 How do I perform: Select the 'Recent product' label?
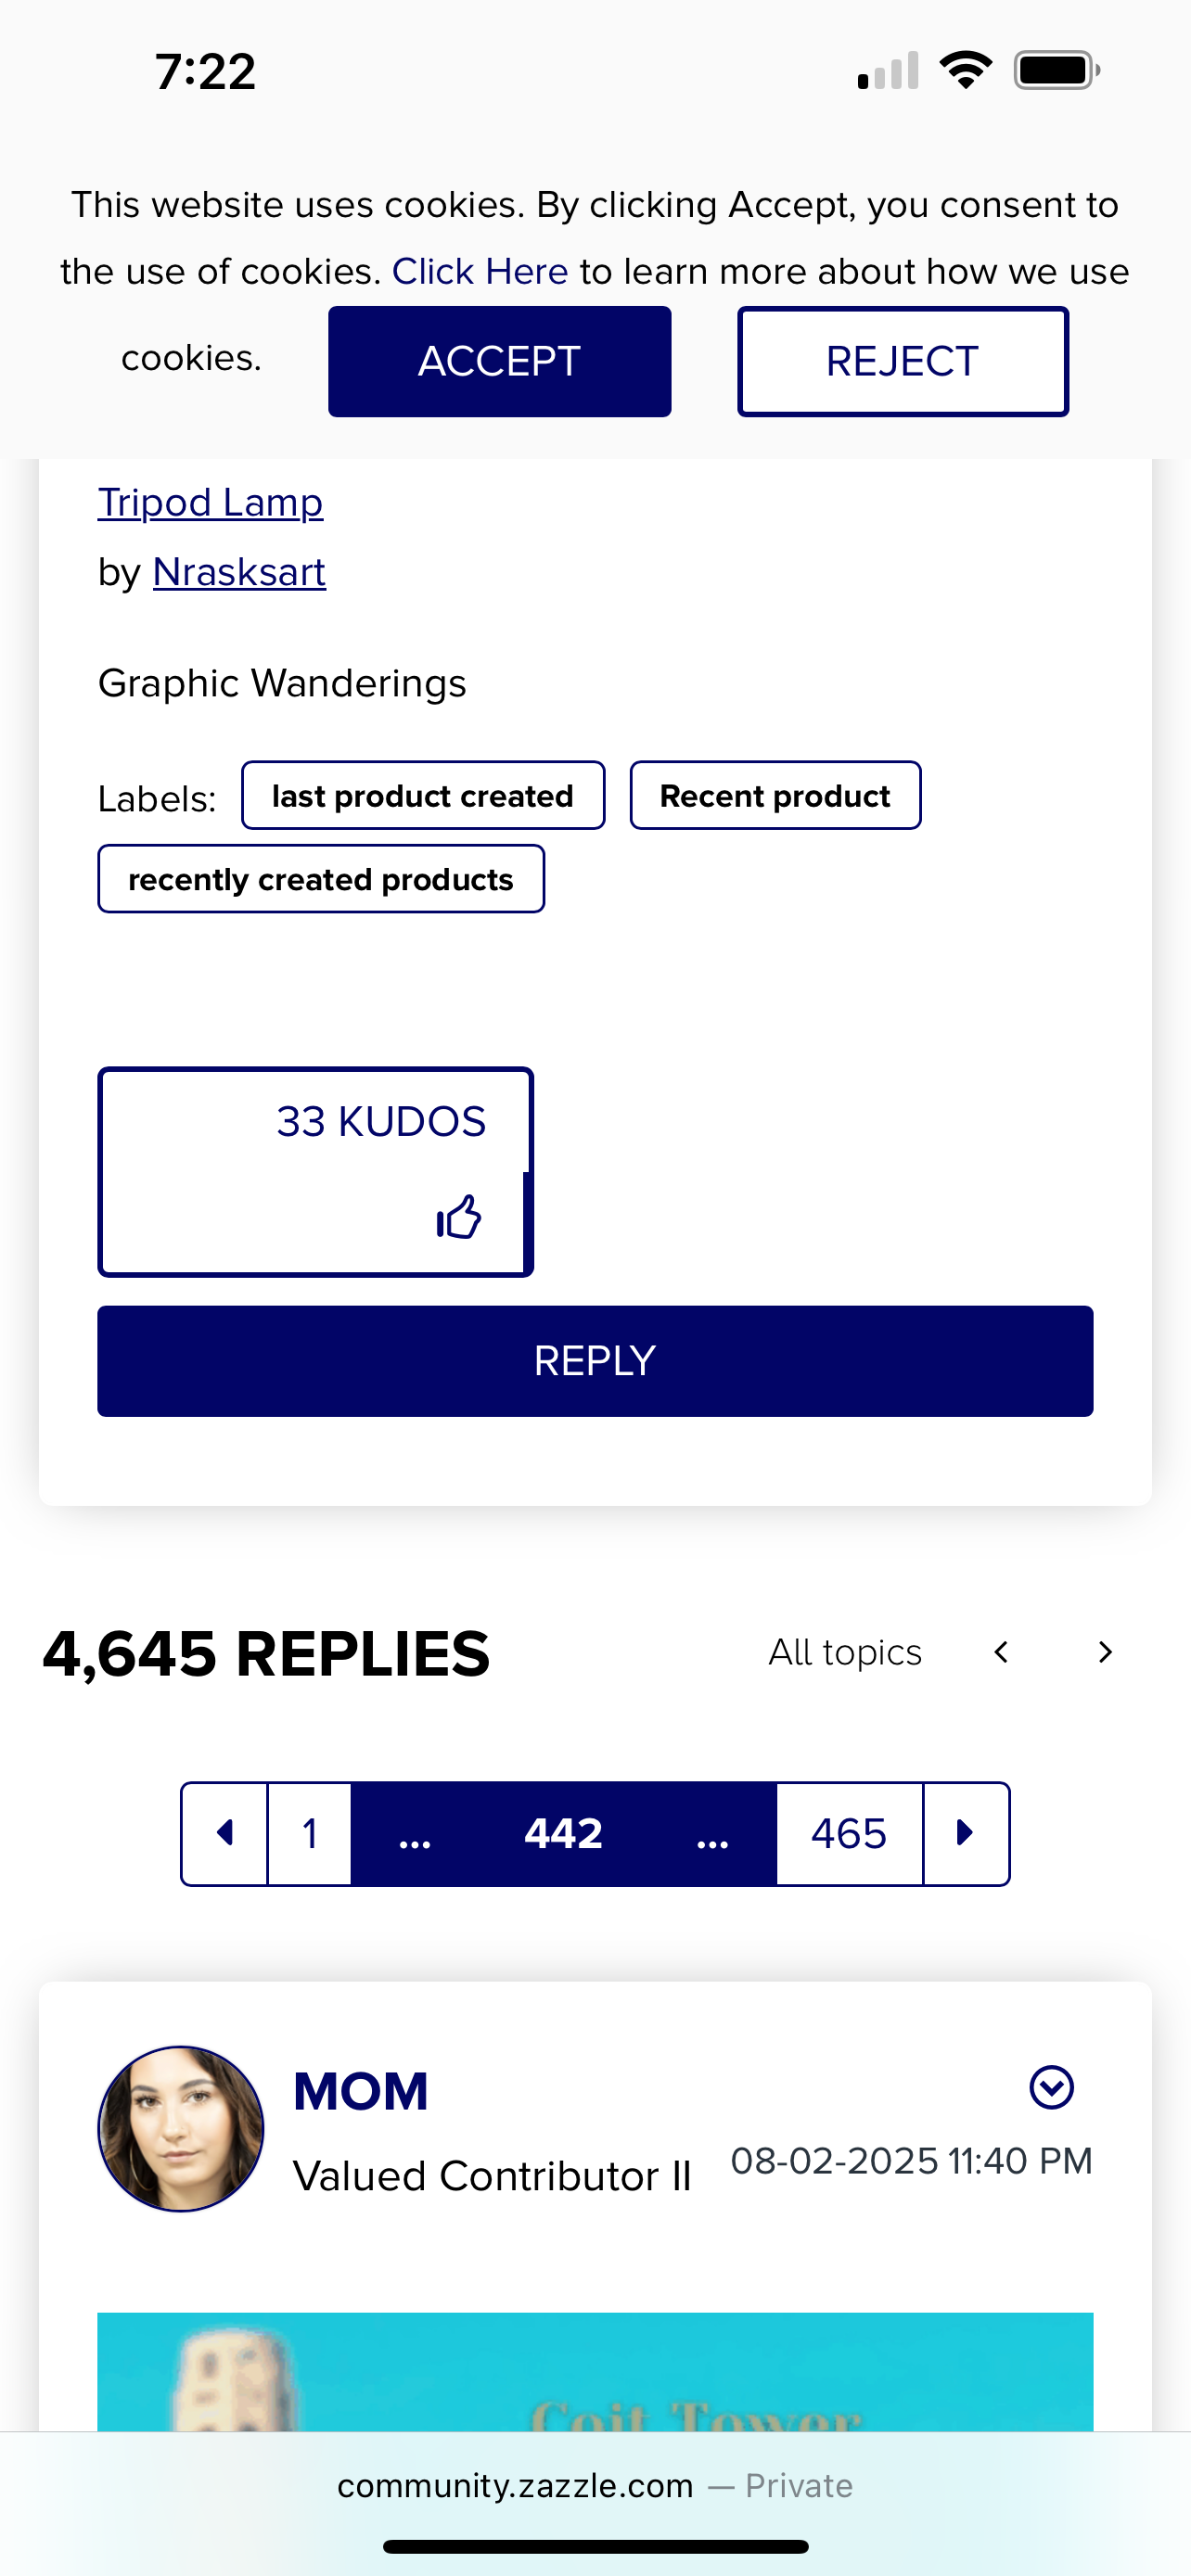point(775,795)
